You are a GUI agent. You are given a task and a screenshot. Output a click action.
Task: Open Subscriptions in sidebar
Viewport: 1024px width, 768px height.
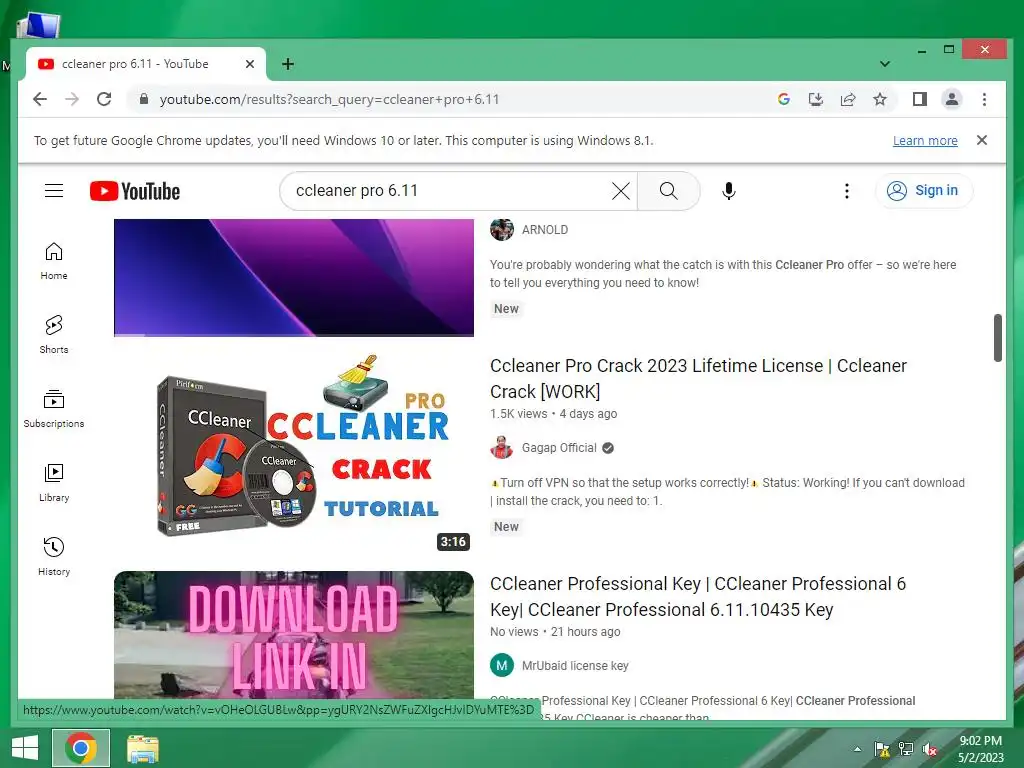tap(54, 409)
